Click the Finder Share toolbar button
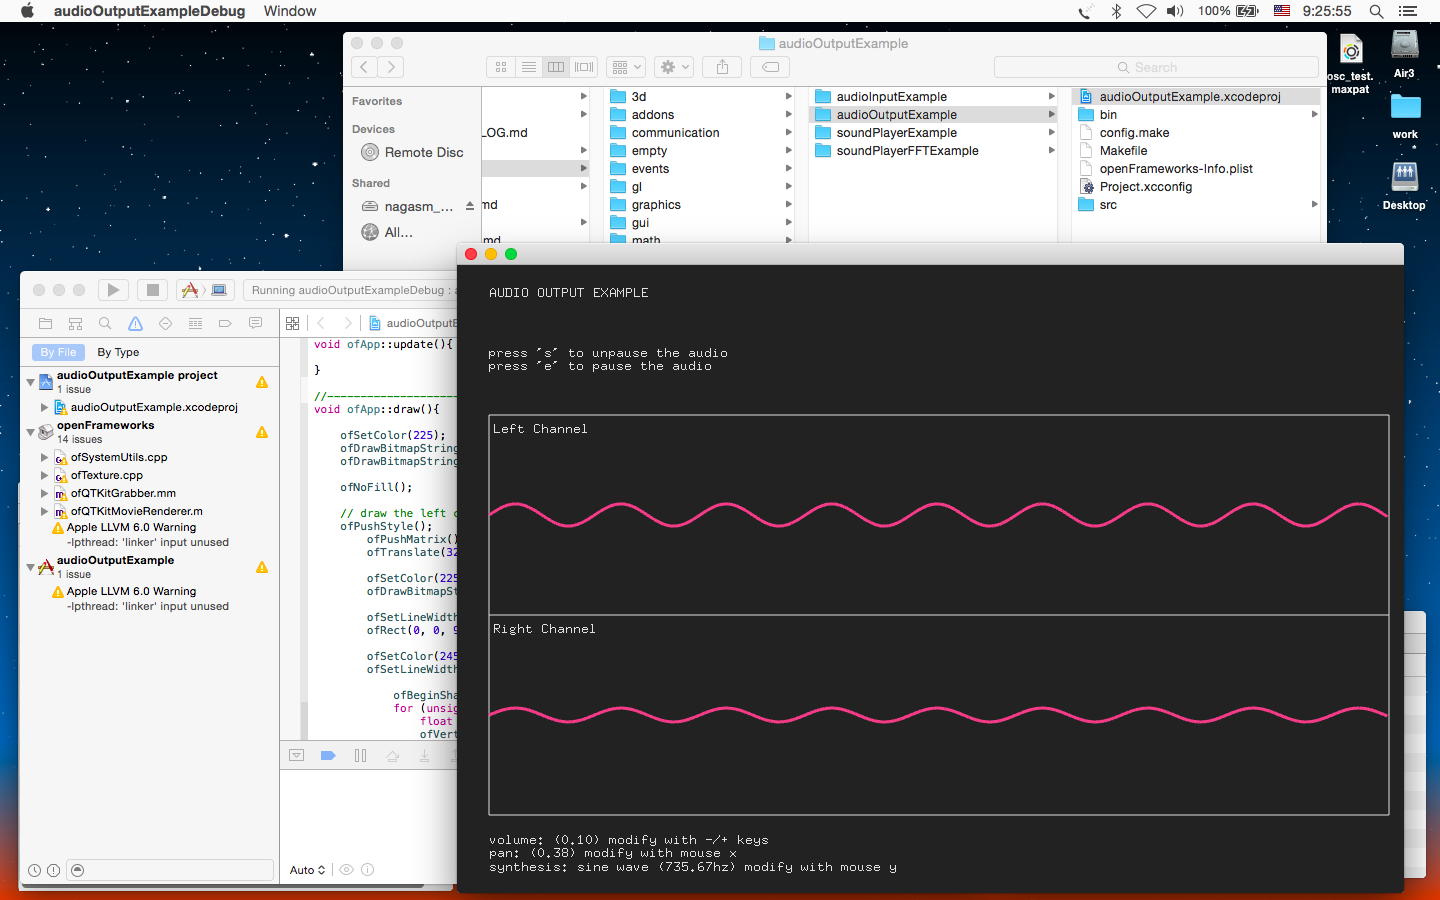Image resolution: width=1440 pixels, height=900 pixels. [722, 67]
